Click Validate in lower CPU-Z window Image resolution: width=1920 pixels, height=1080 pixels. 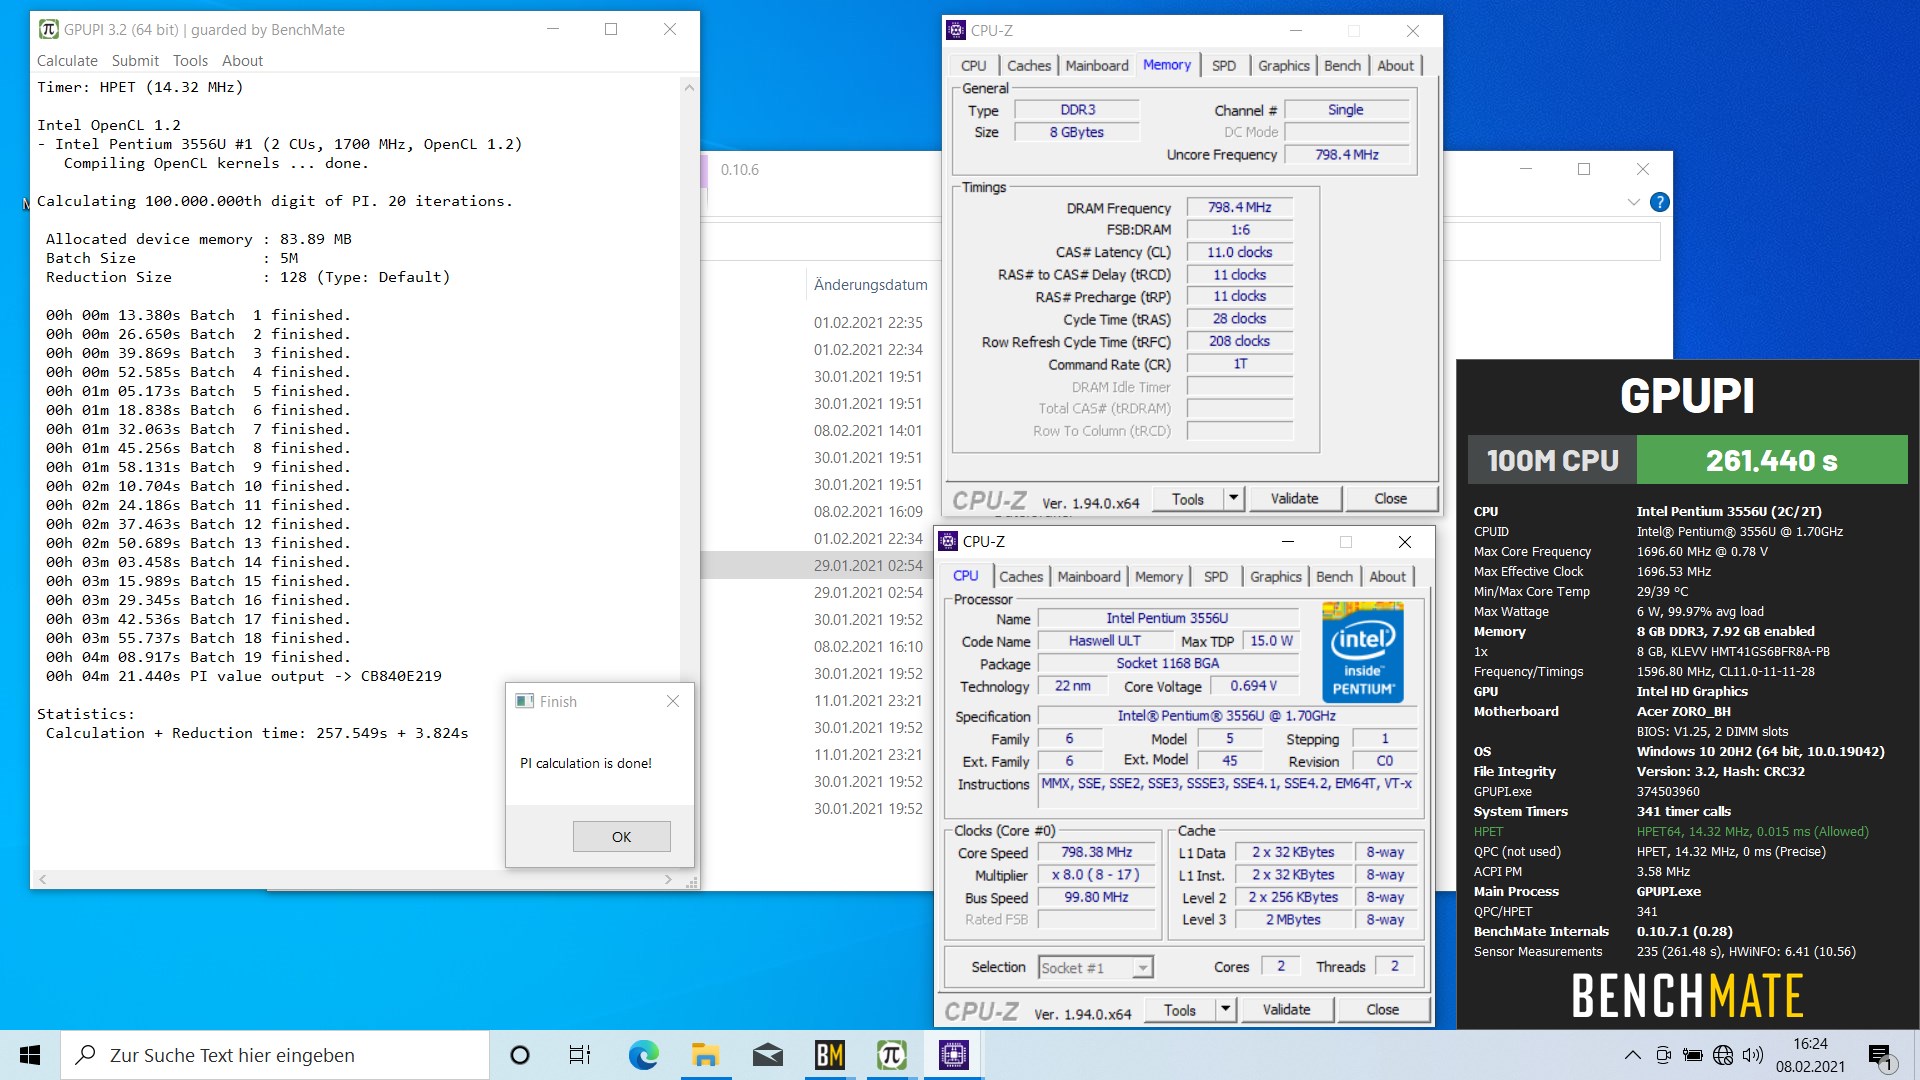click(1286, 1010)
